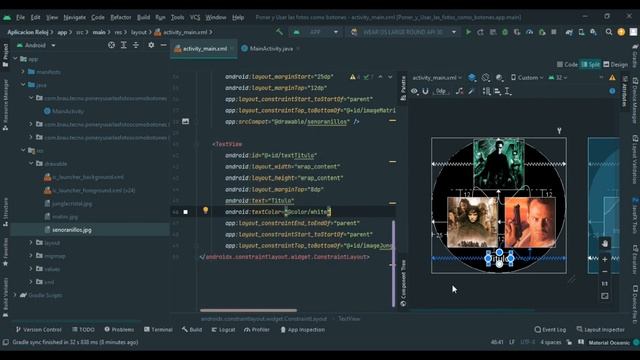Click the horizontal scrollbar in the code editor
This screenshot has width=640, height=360.
[248, 310]
